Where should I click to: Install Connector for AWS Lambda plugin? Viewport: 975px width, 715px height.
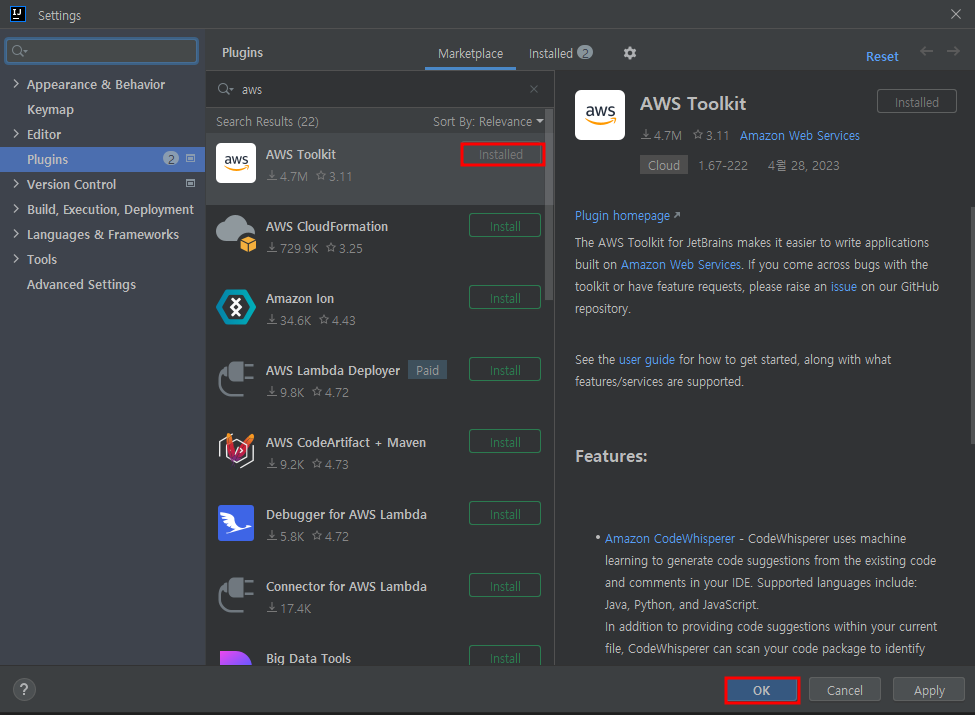pos(505,586)
